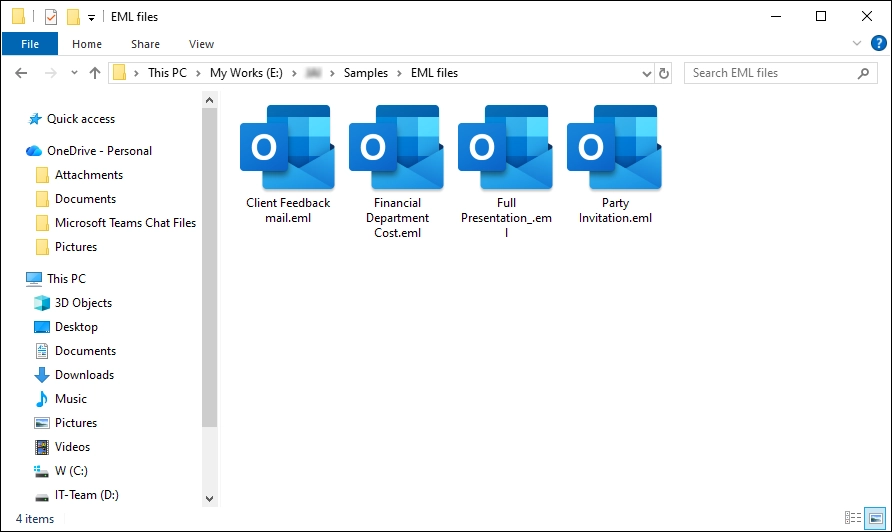Open the Home ribbon tab
The image size is (892, 532).
(x=86, y=44)
